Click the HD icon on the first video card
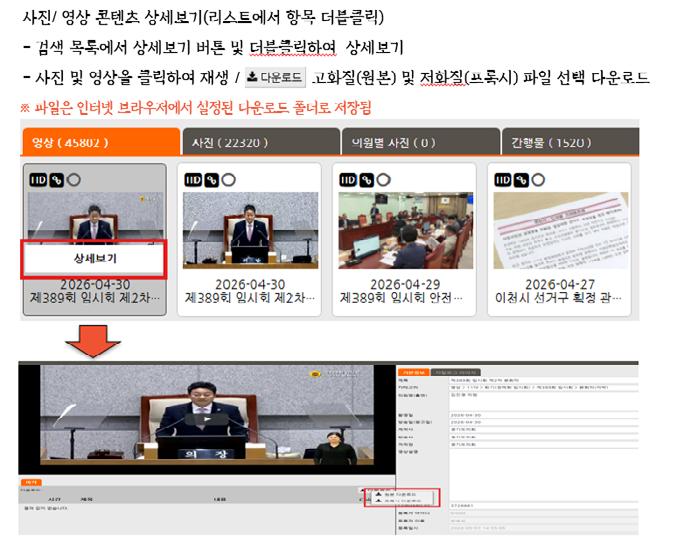Image resolution: width=677 pixels, height=543 pixels. click(x=38, y=180)
